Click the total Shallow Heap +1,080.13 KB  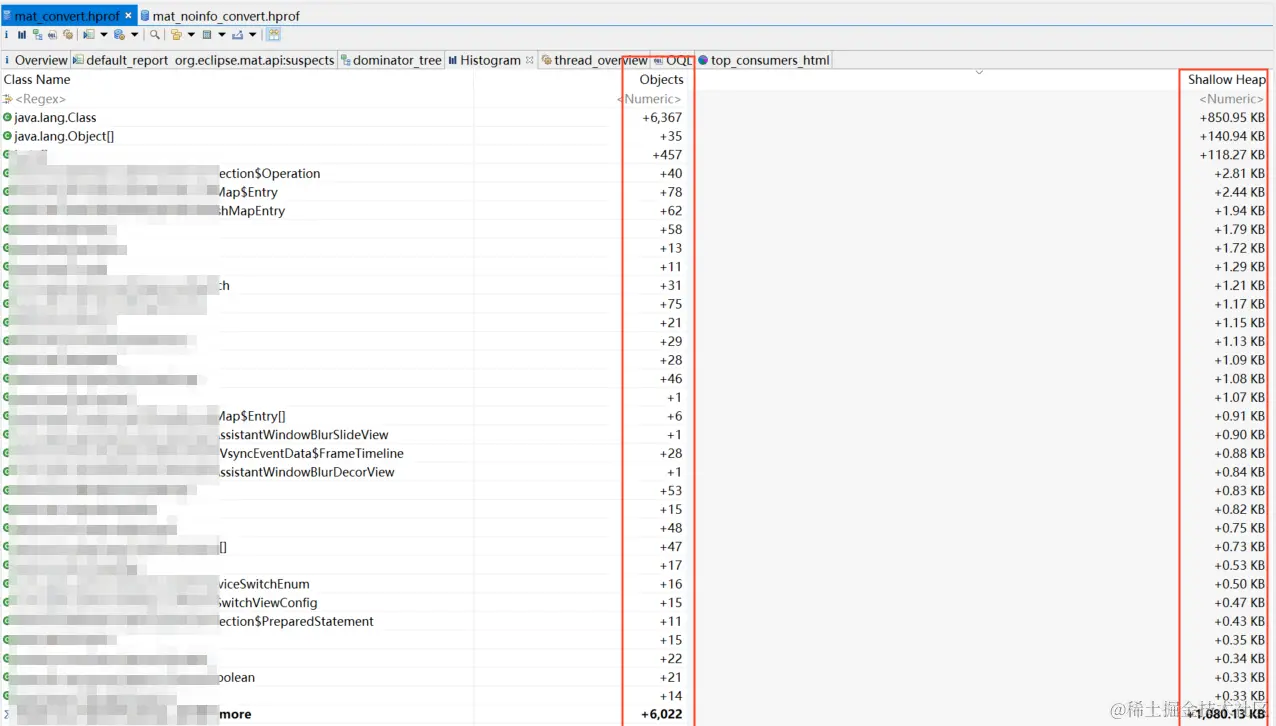pos(1226,715)
